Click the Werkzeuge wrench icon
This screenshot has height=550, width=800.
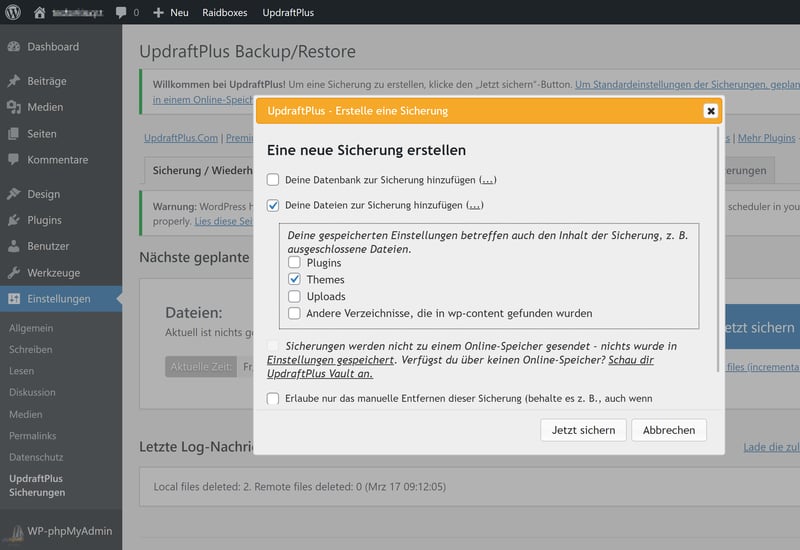13,273
